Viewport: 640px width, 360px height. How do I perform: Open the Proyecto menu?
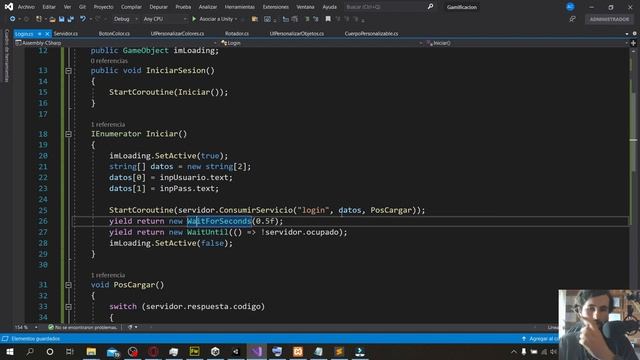coord(103,7)
